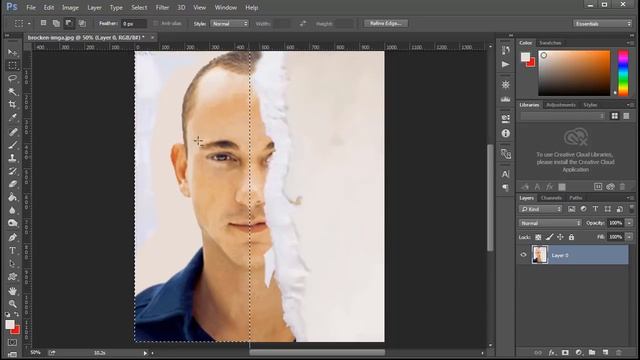Select the Magic Wand tool
Viewport: 640px width, 360px height.
pyautogui.click(x=13, y=91)
